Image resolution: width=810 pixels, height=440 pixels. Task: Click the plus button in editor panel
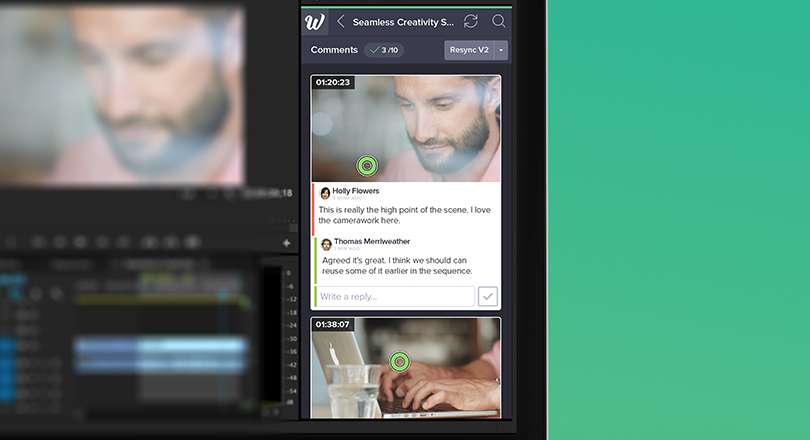coord(287,243)
